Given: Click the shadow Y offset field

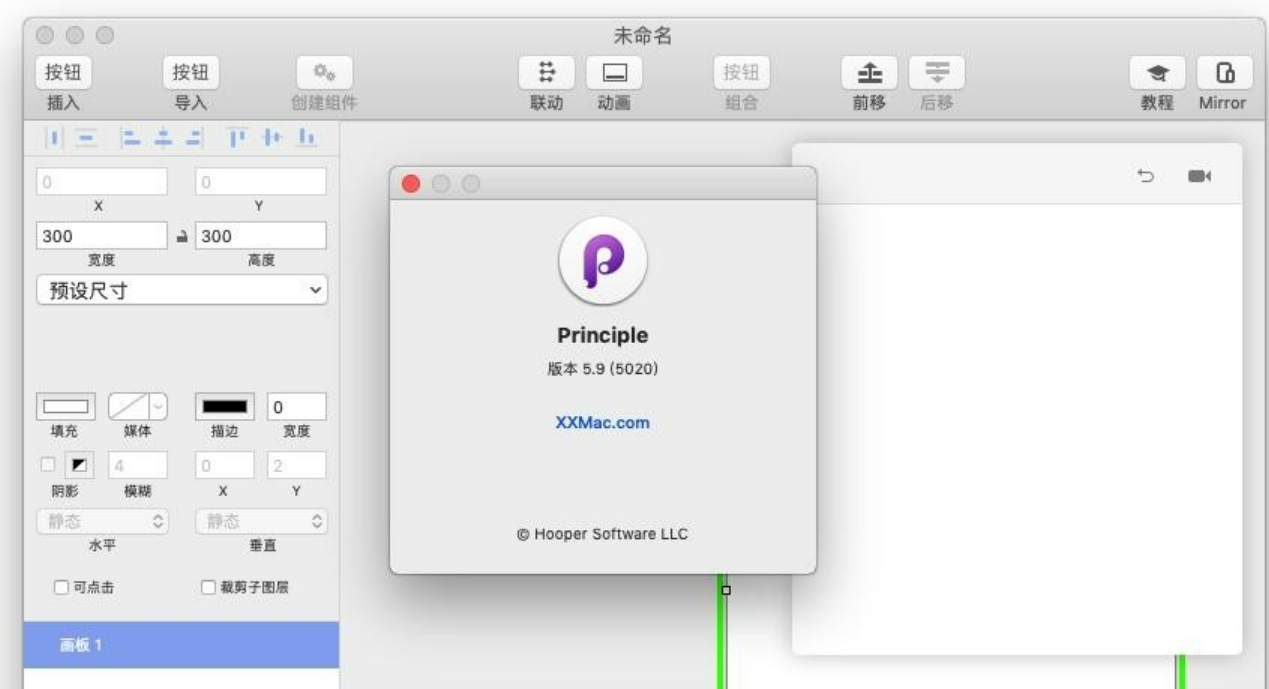Looking at the screenshot, I should point(297,465).
